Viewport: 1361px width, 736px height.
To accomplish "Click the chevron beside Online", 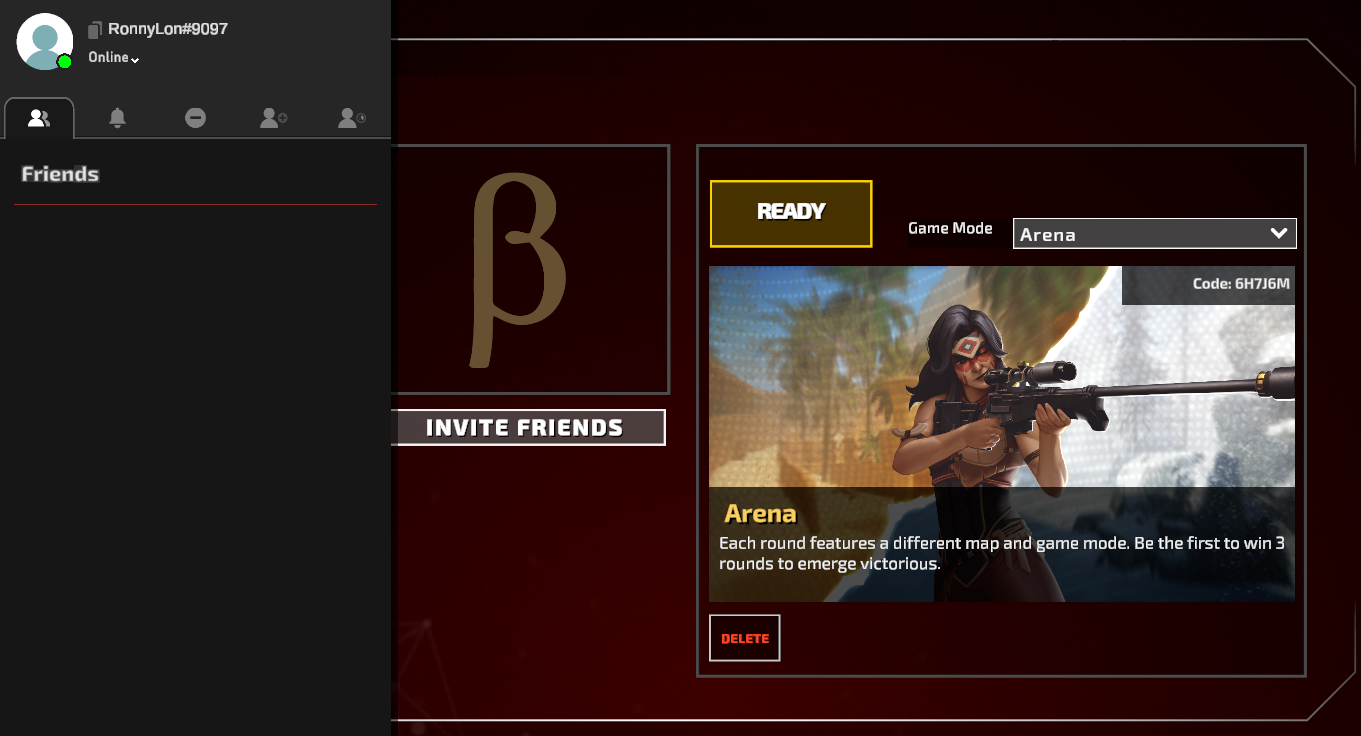I will click(135, 60).
